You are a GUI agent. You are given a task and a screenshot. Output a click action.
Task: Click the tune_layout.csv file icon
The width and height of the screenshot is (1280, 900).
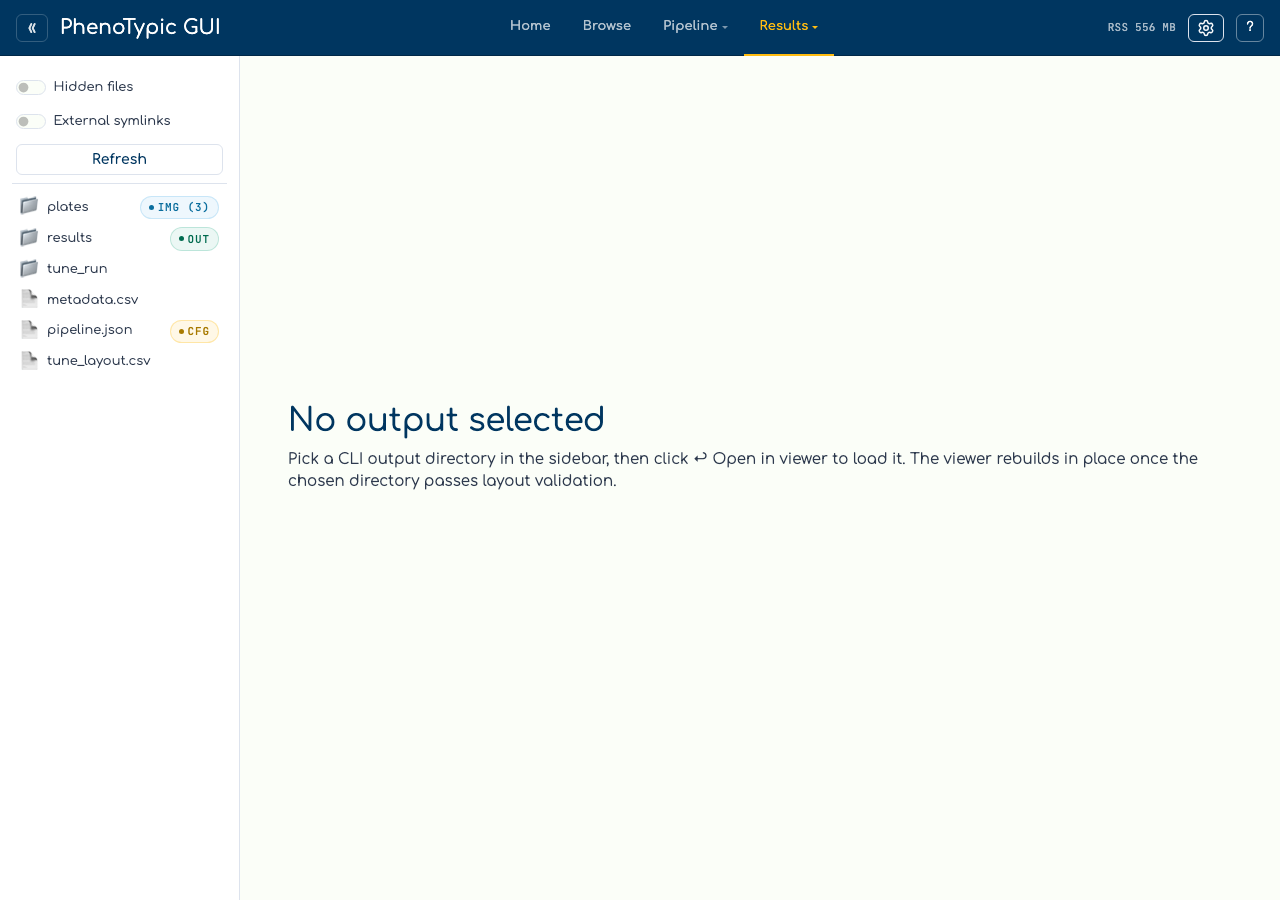[x=29, y=361]
